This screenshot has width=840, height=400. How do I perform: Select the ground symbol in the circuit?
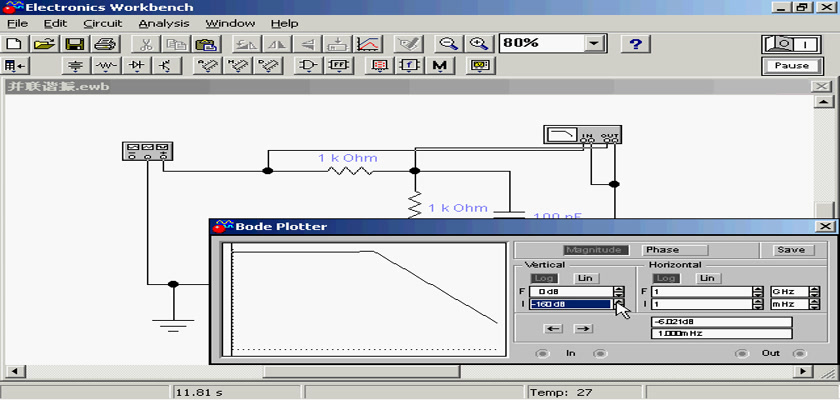[x=173, y=324]
